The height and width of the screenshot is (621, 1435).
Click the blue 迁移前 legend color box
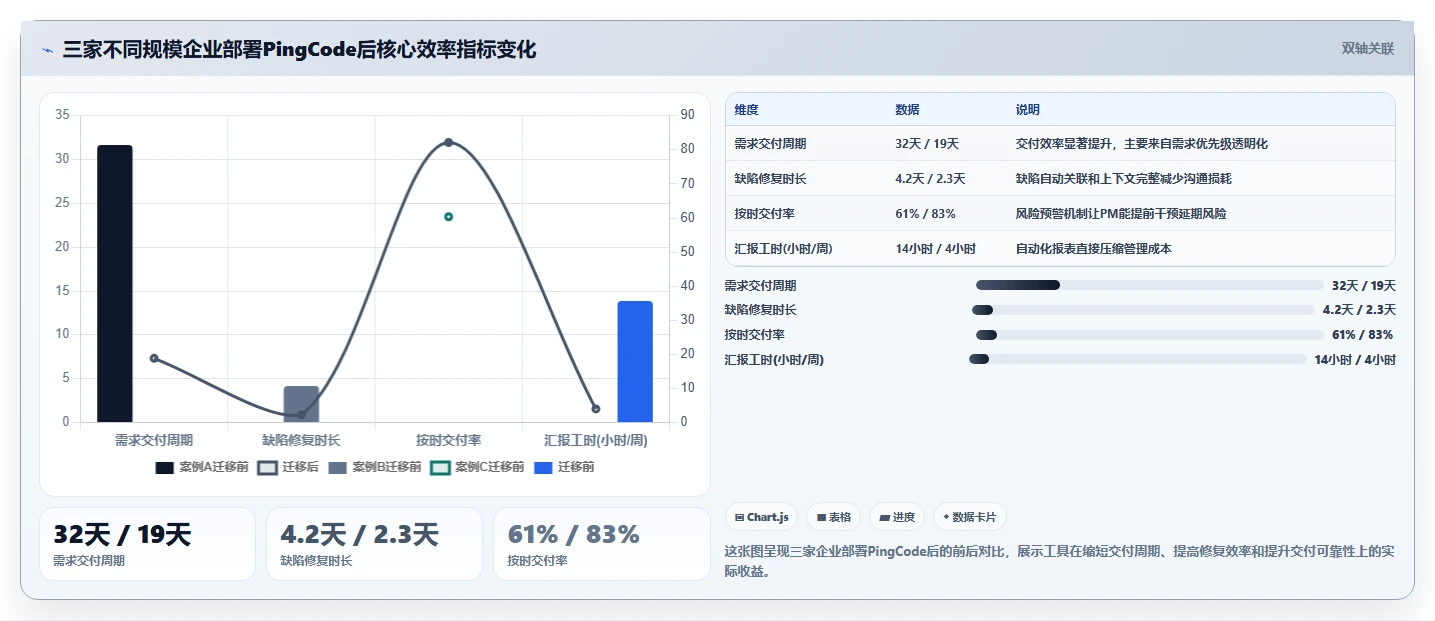click(544, 467)
